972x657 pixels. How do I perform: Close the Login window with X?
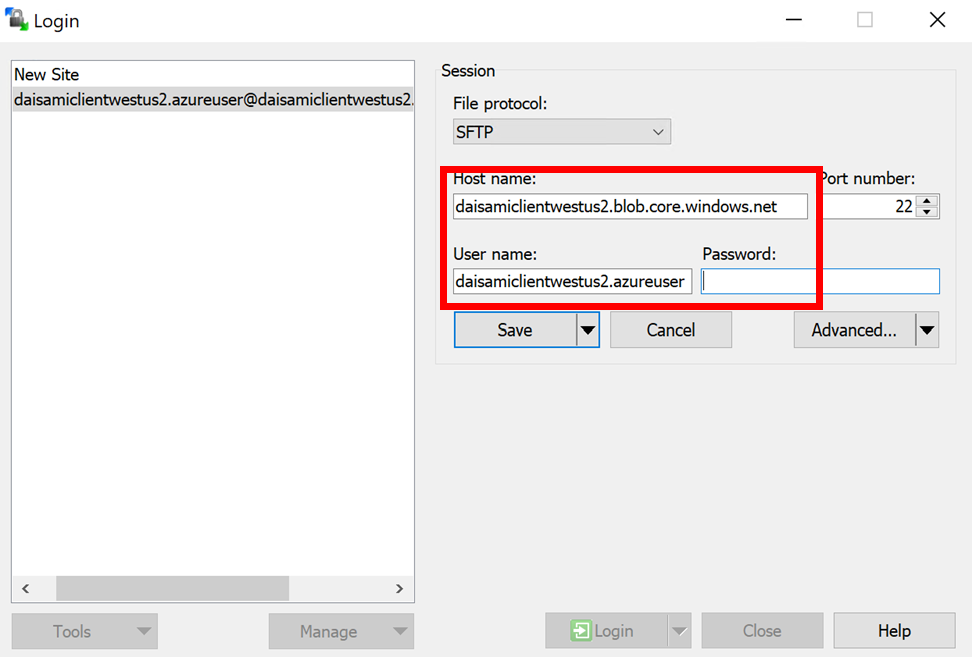[x=937, y=20]
